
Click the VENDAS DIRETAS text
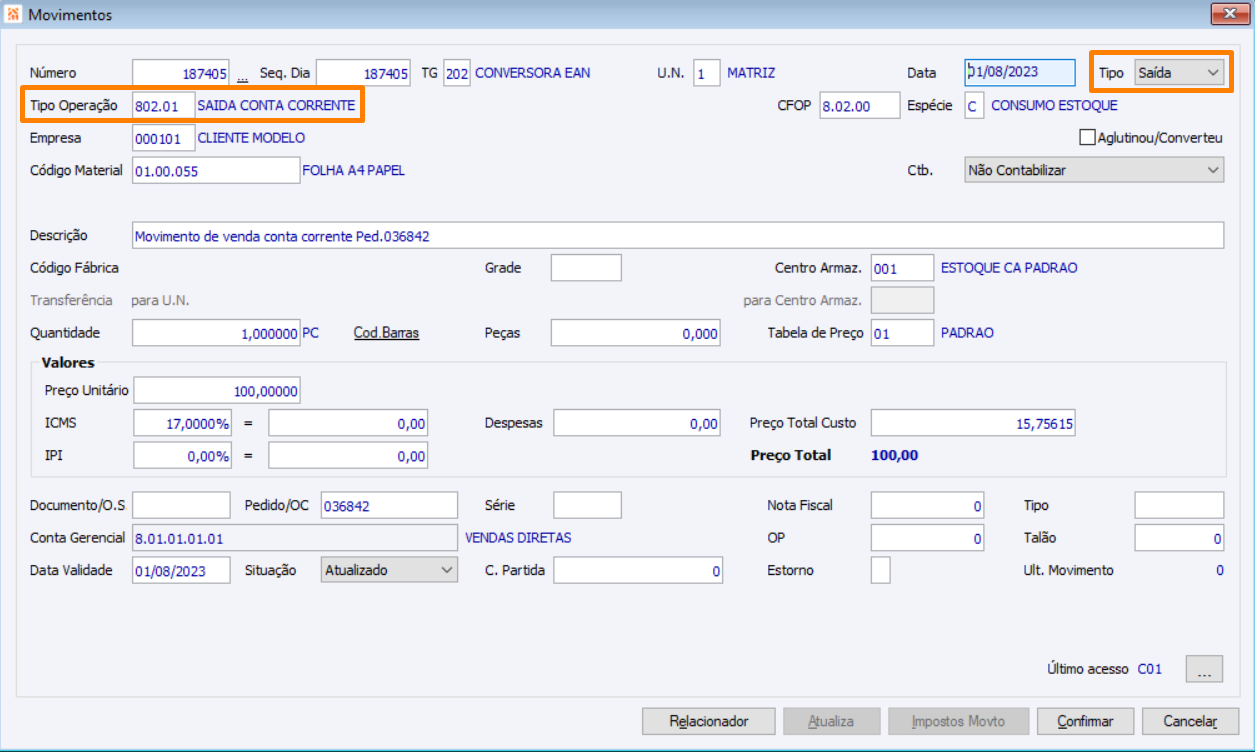[518, 538]
